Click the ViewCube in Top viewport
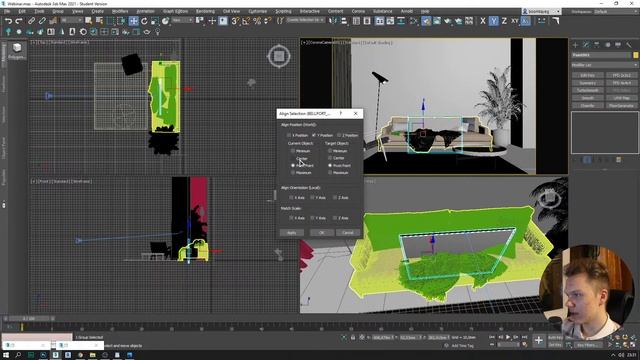This screenshot has height=360, width=640. tap(279, 56)
